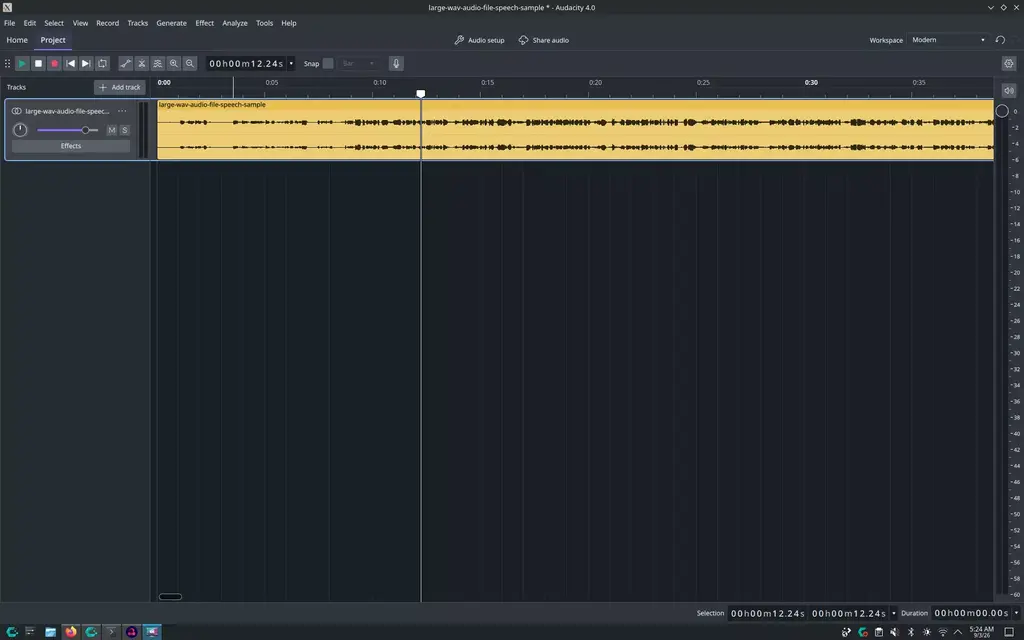Click the track pan knob

click(x=20, y=130)
